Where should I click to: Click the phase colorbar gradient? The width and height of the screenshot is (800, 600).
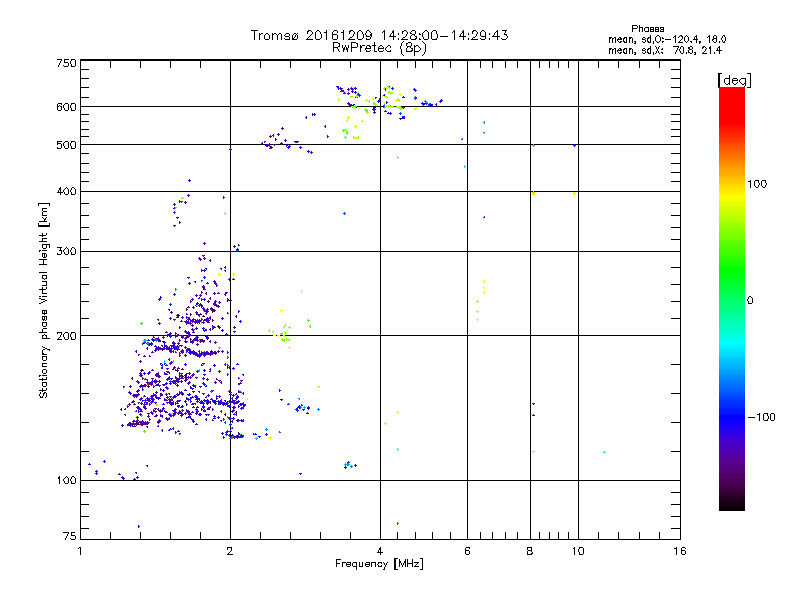click(732, 299)
